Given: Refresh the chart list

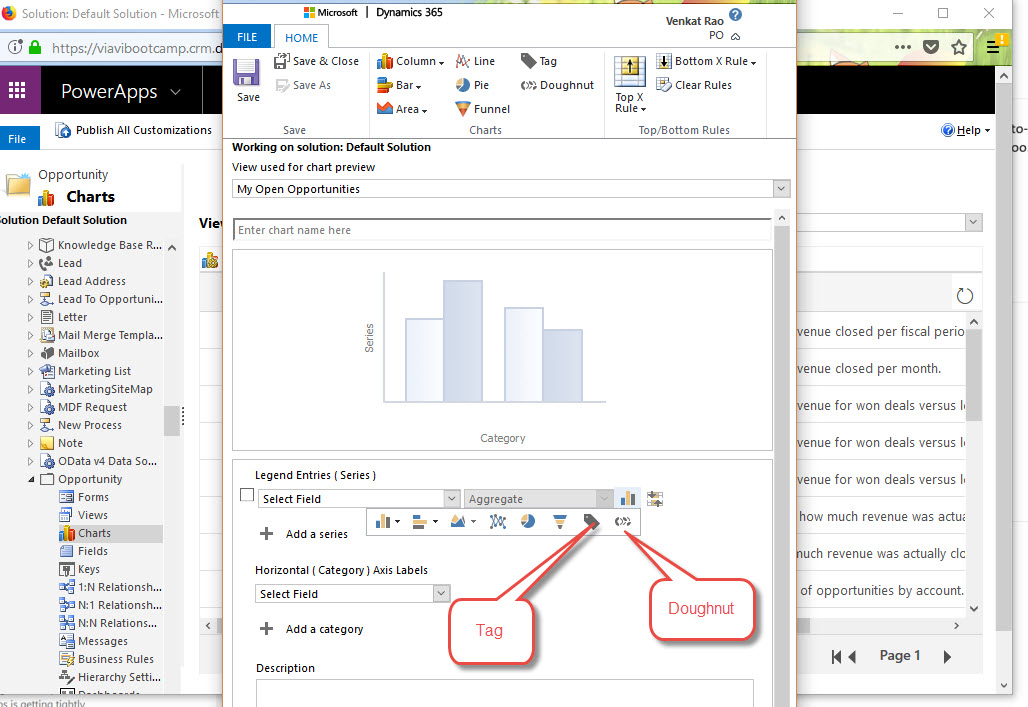Looking at the screenshot, I should (964, 296).
